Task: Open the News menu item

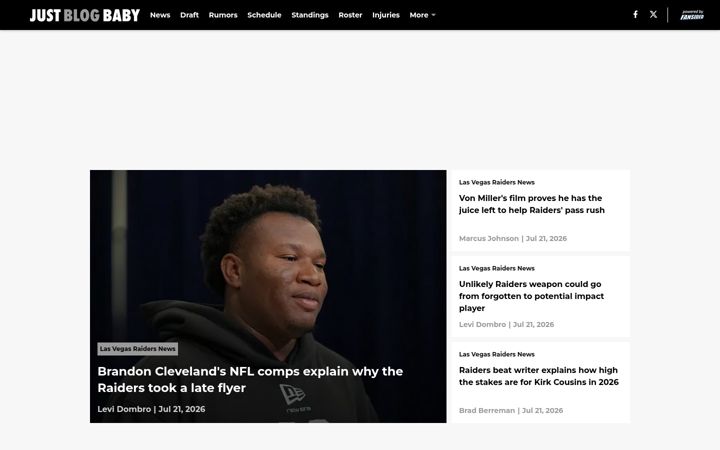Action: 160,15
